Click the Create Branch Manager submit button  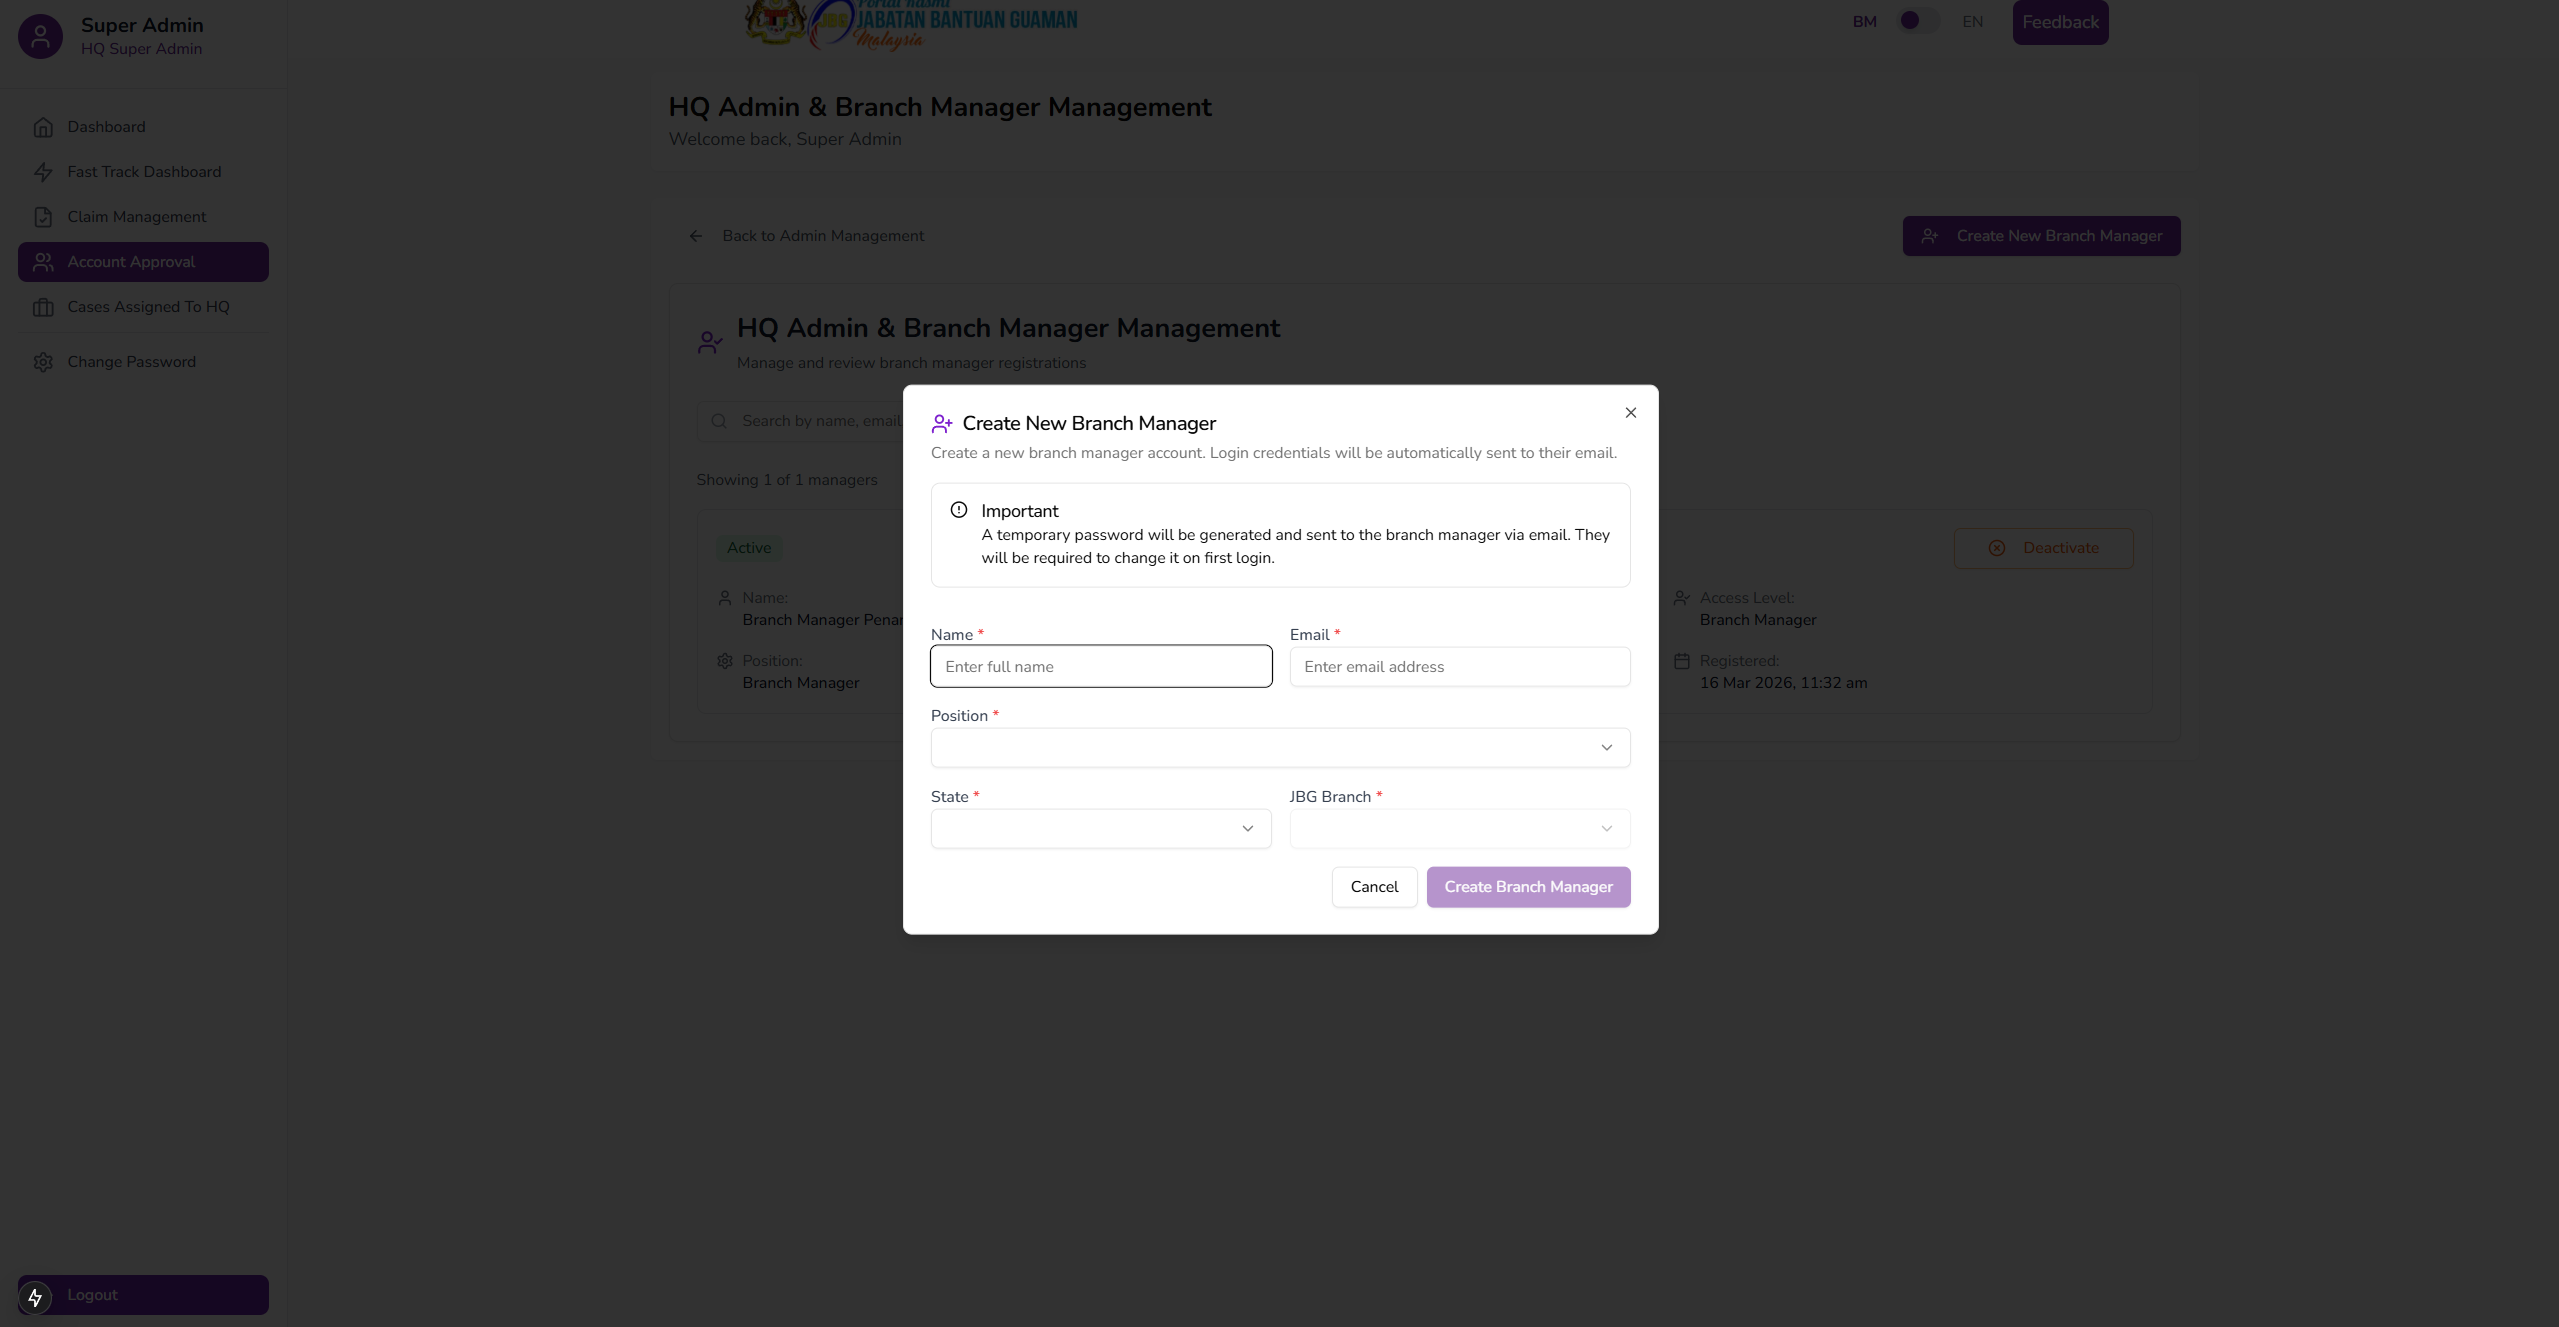point(1527,887)
